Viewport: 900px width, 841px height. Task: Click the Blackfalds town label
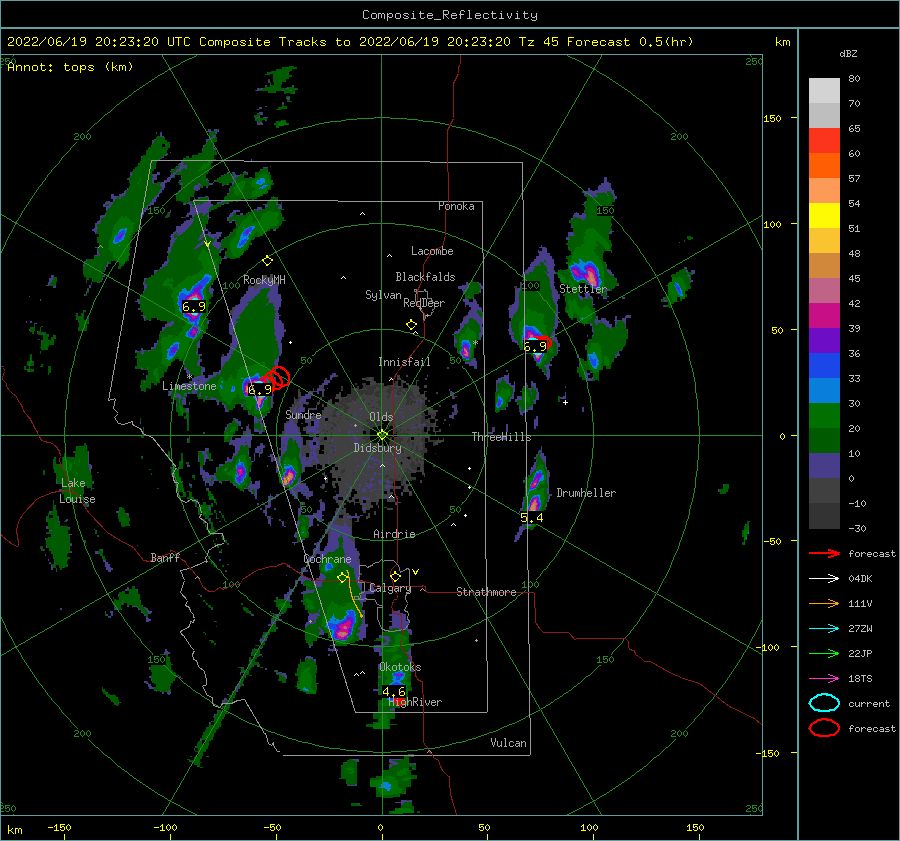[425, 277]
